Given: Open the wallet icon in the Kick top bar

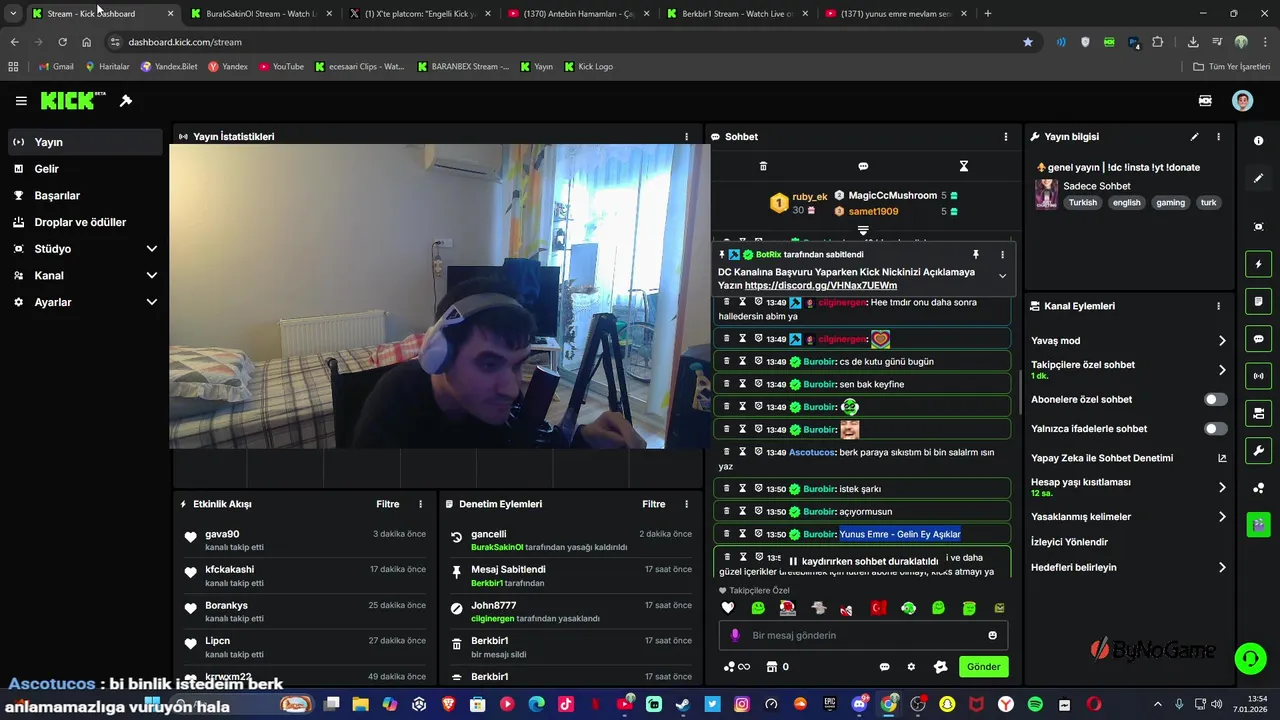Looking at the screenshot, I should [x=1205, y=101].
